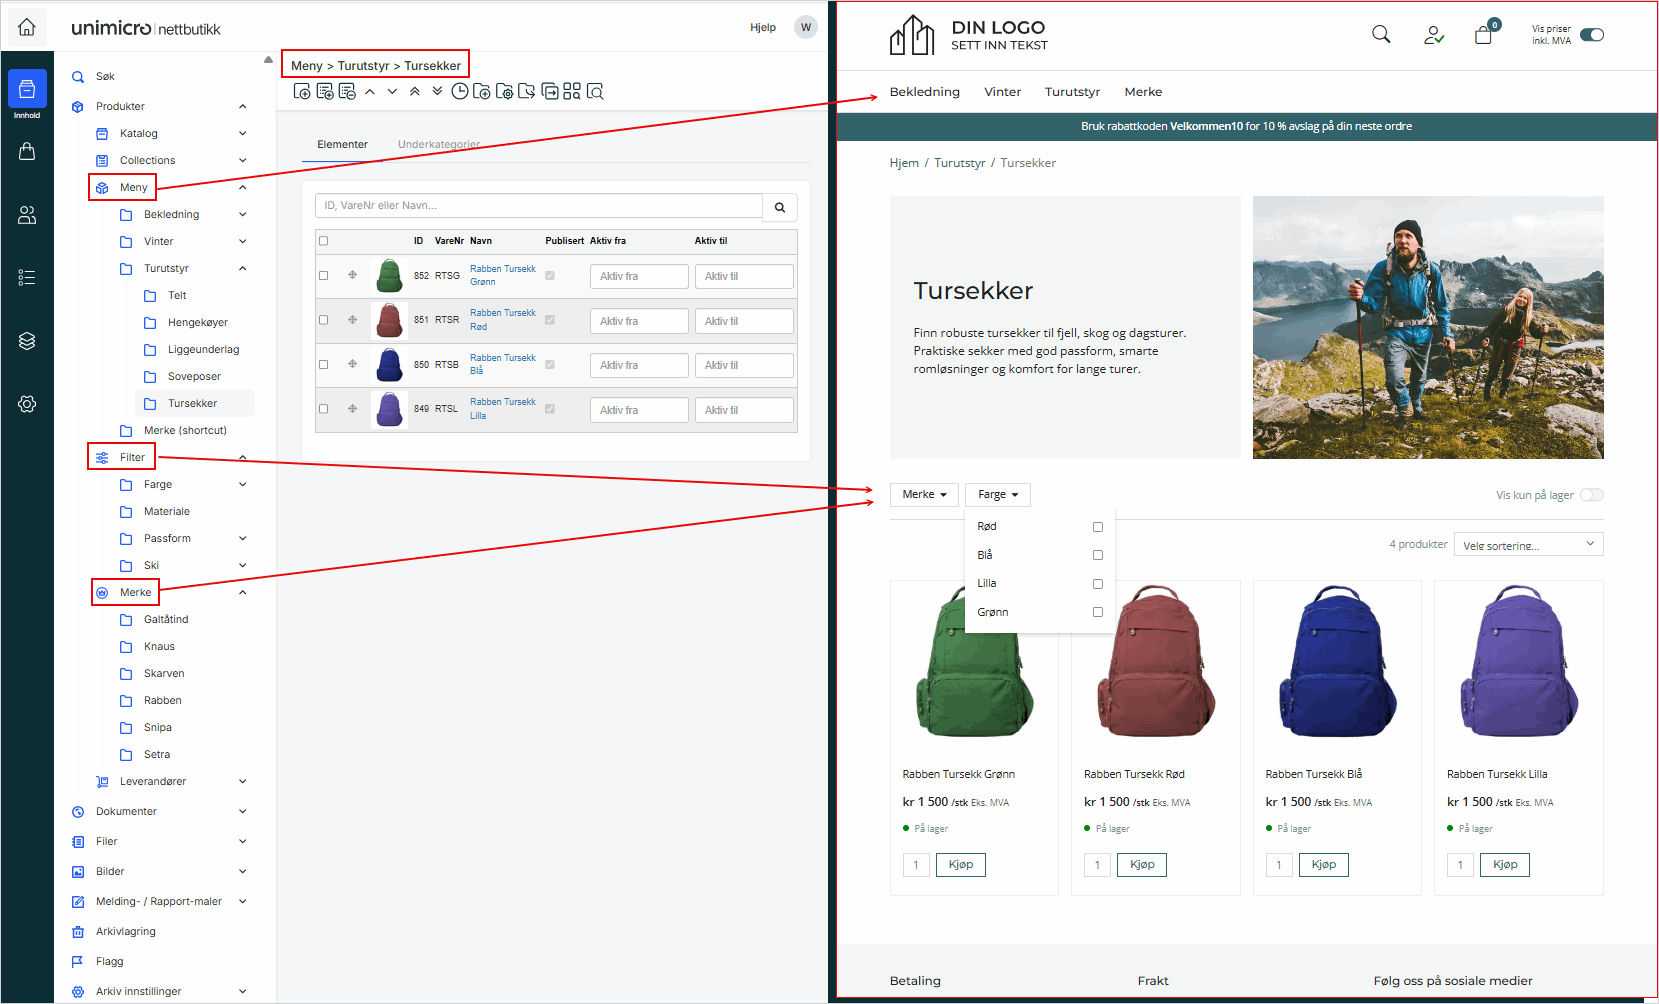Switch to the Underkategorier tab
Viewport: 1659px width, 1004px height.
coord(439,145)
